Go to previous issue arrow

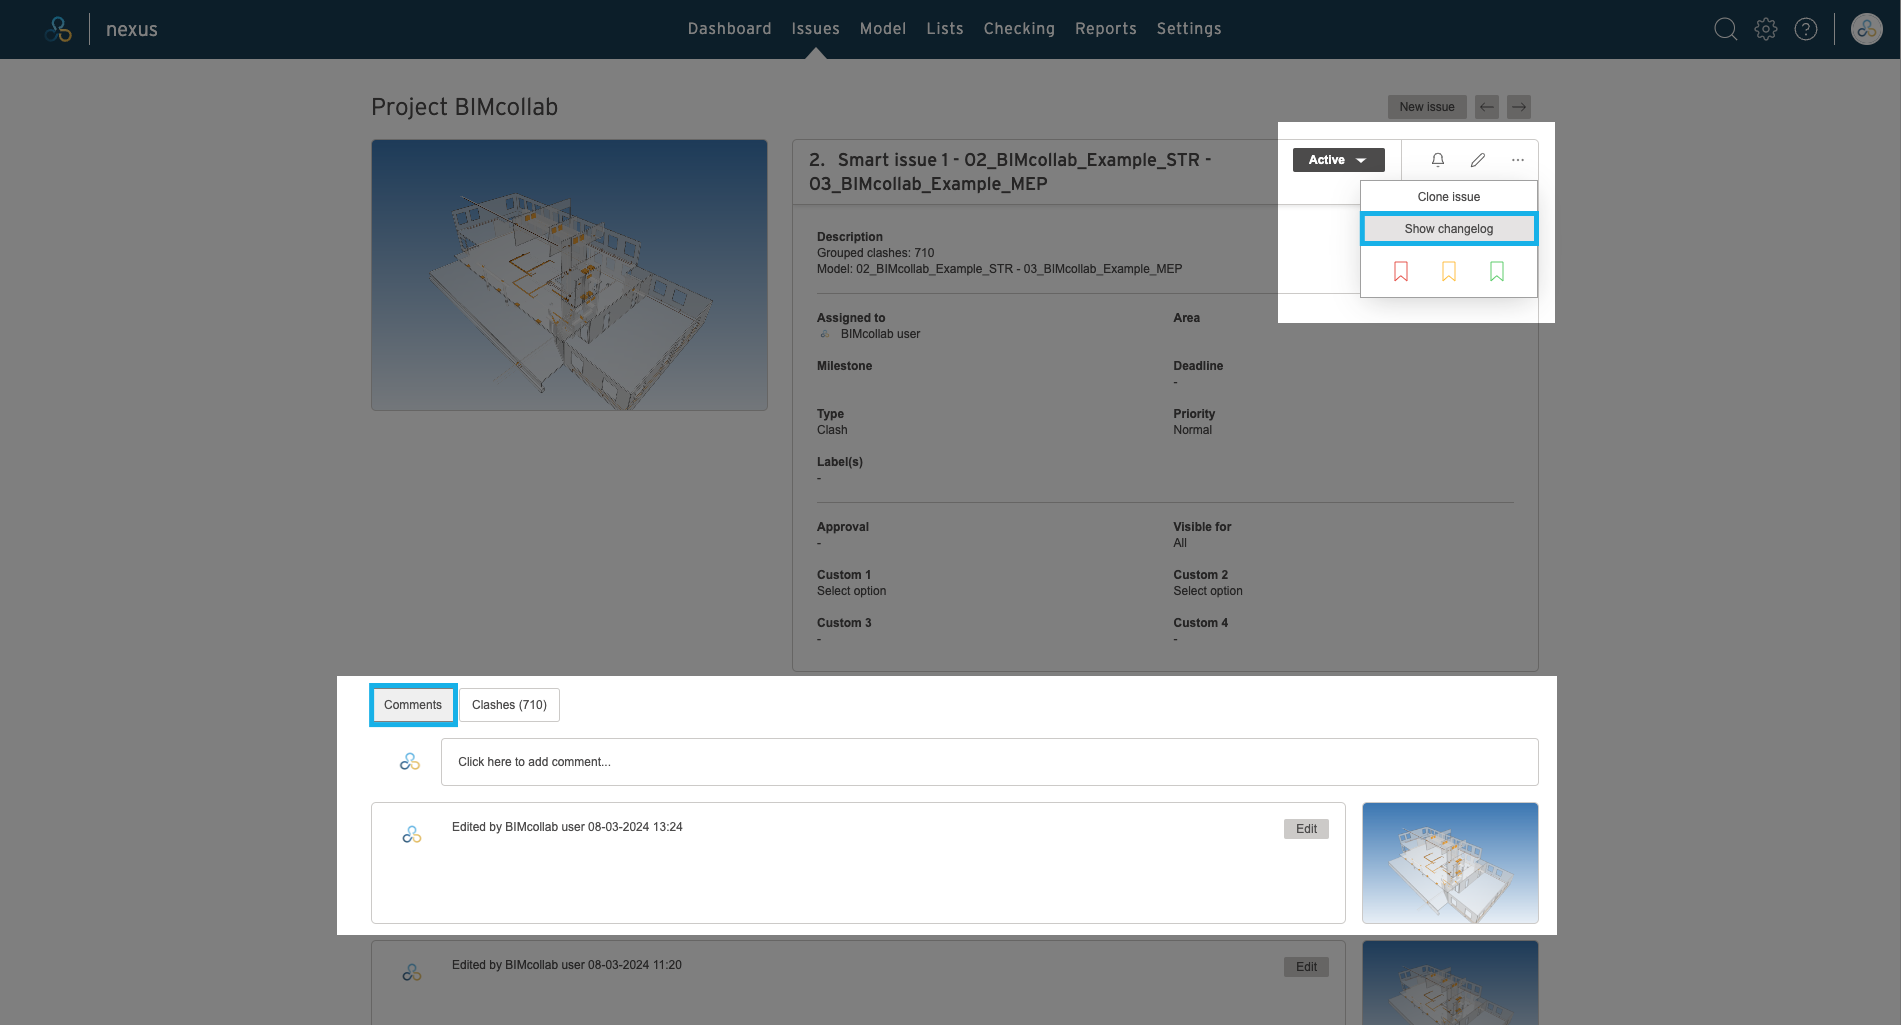coord(1487,107)
